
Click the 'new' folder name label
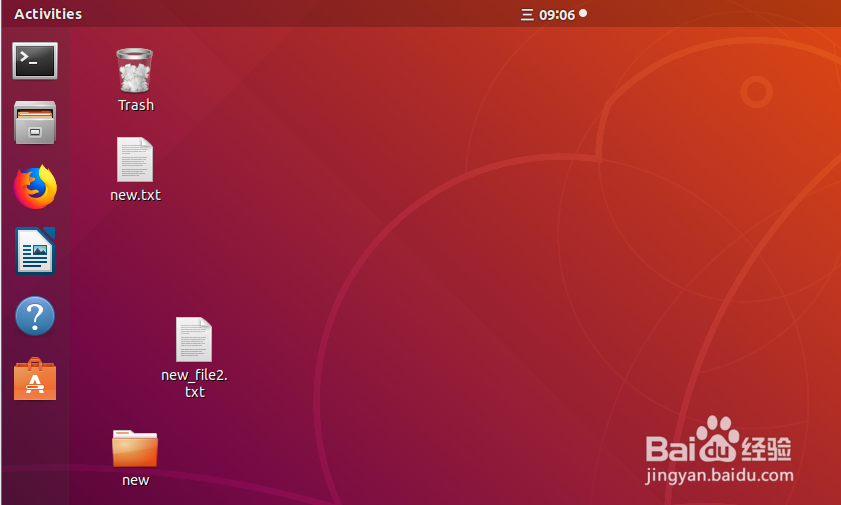(135, 480)
